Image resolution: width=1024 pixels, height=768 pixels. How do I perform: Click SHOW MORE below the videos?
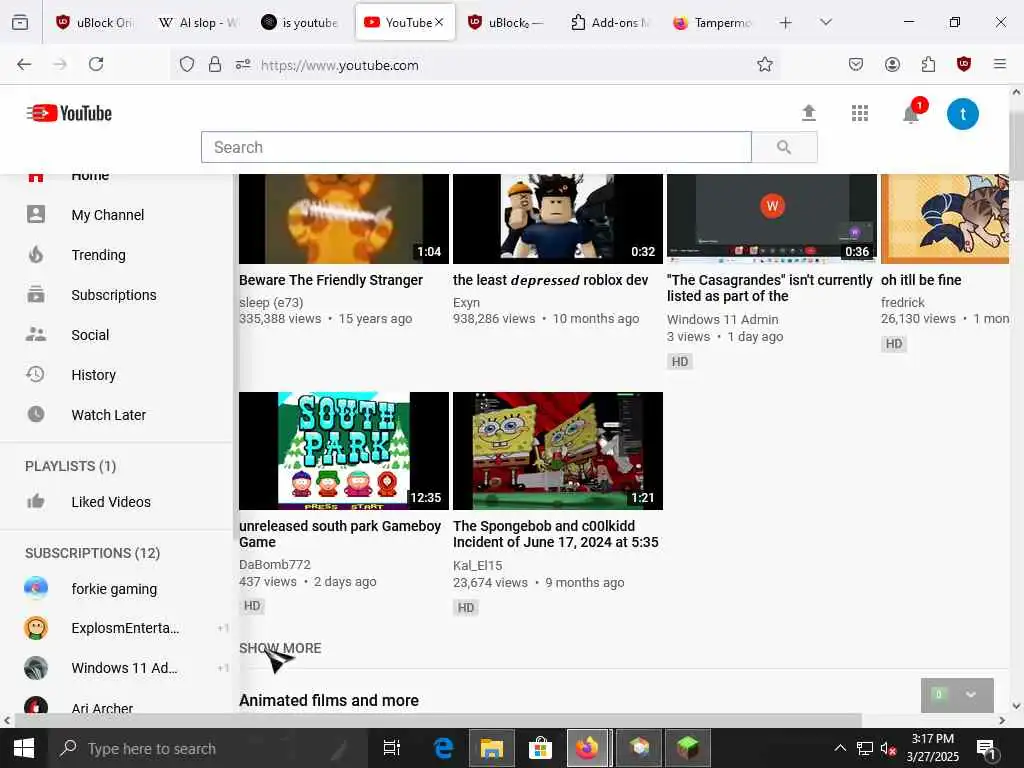(280, 648)
